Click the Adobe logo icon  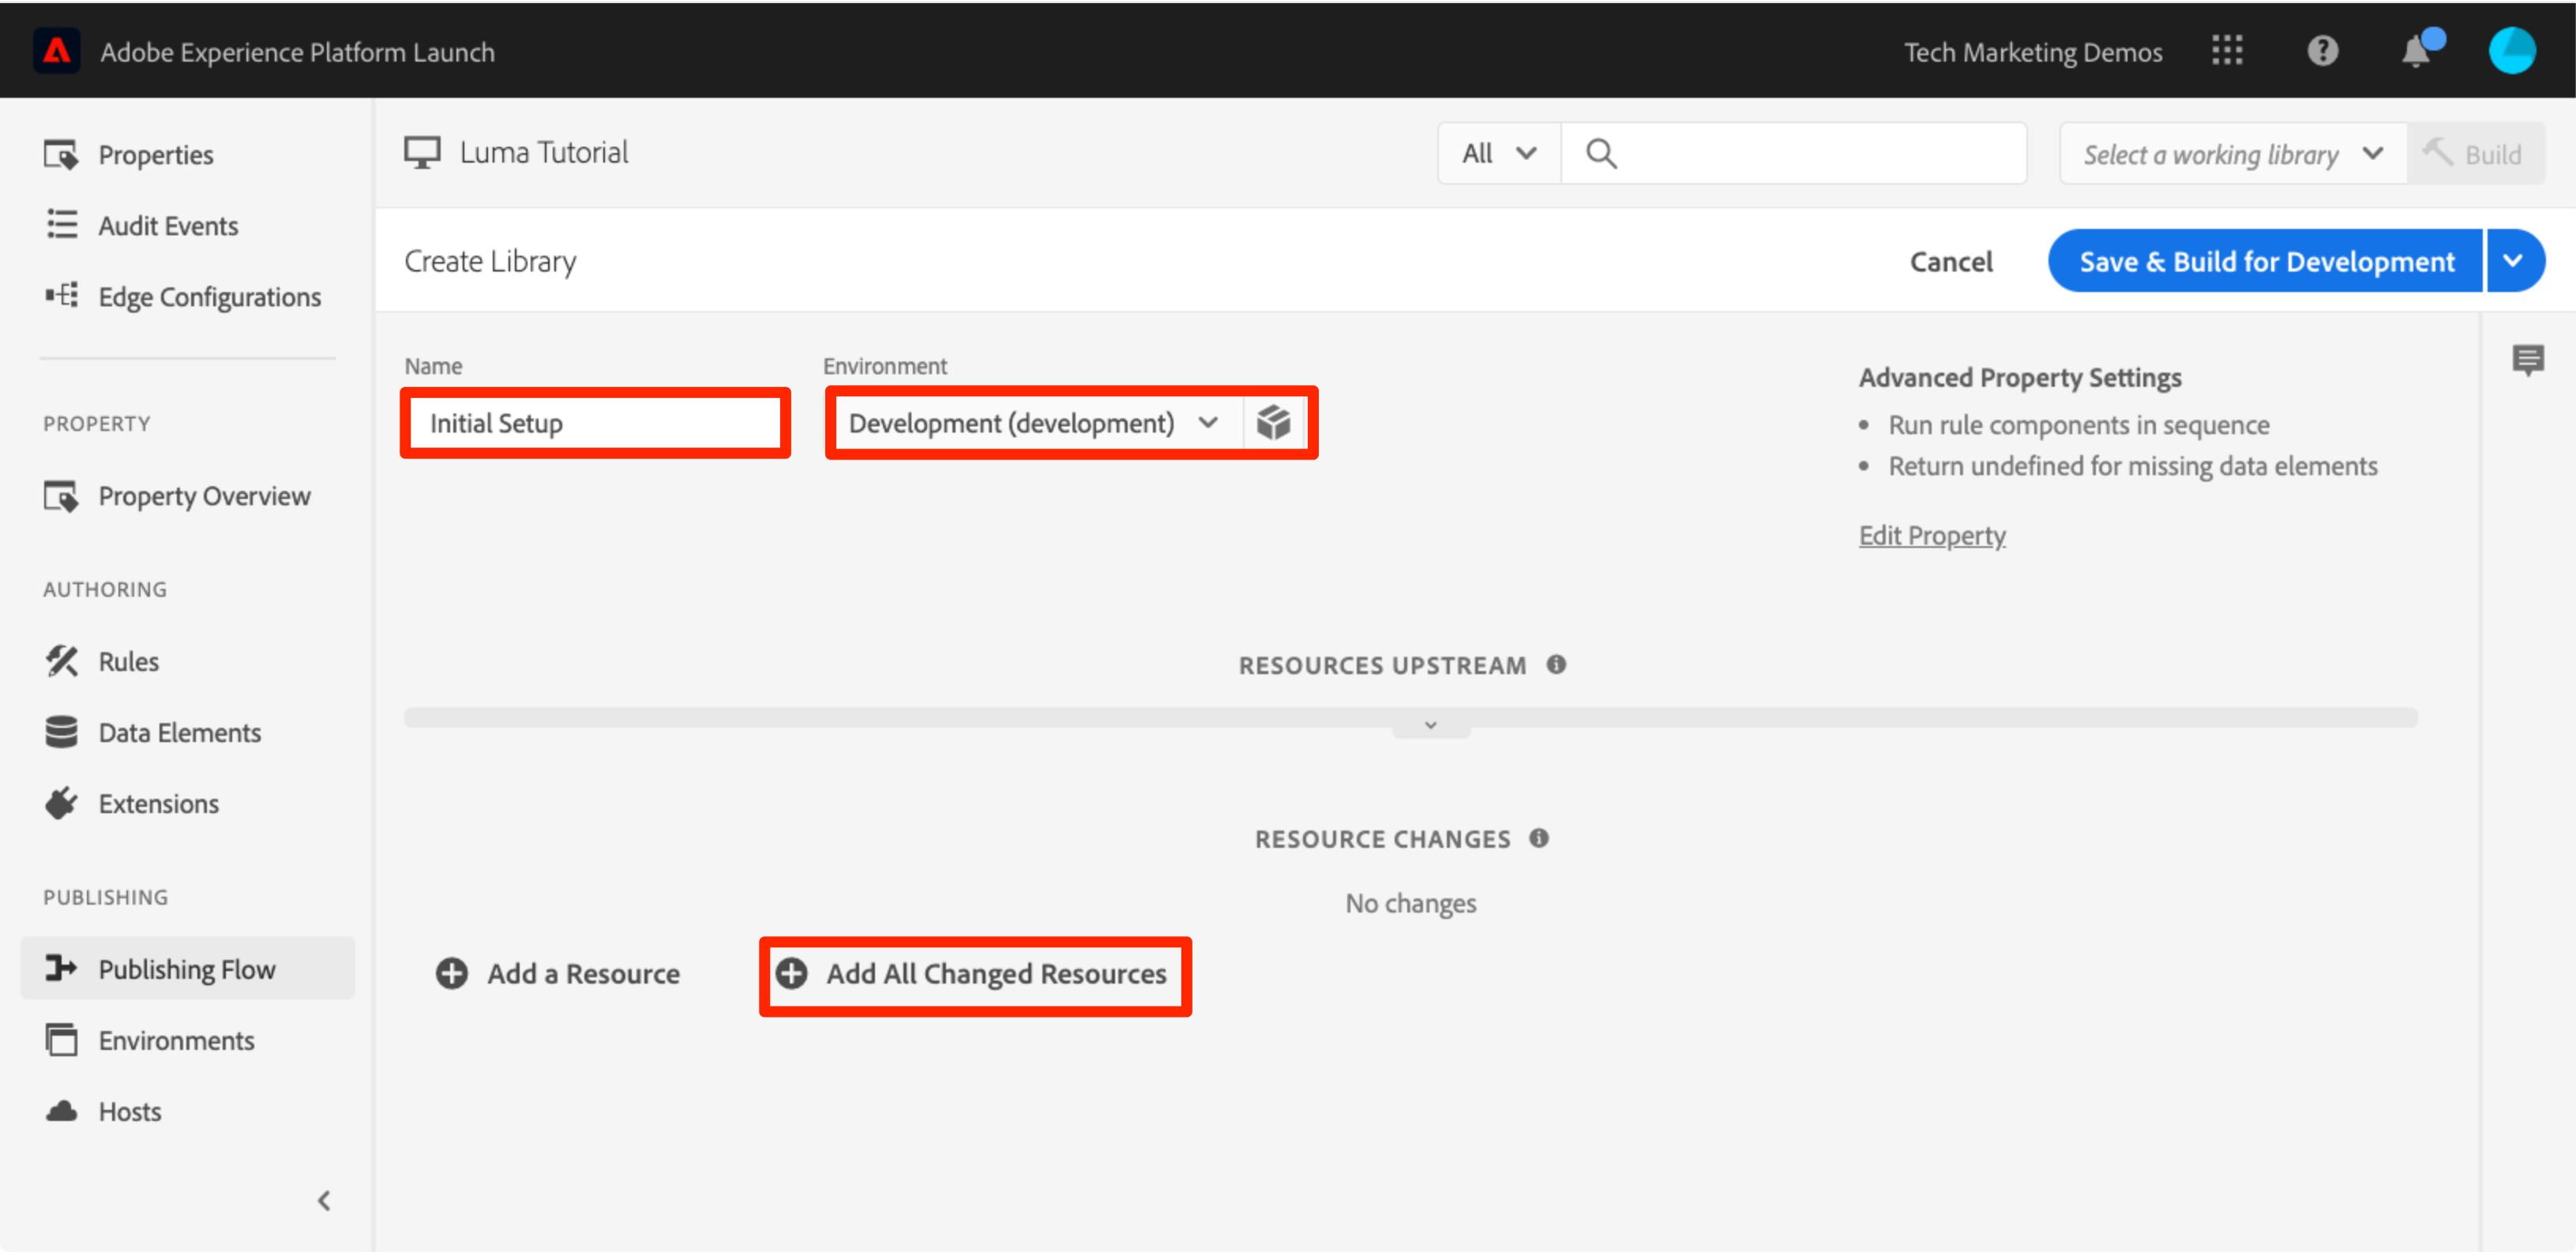[57, 51]
